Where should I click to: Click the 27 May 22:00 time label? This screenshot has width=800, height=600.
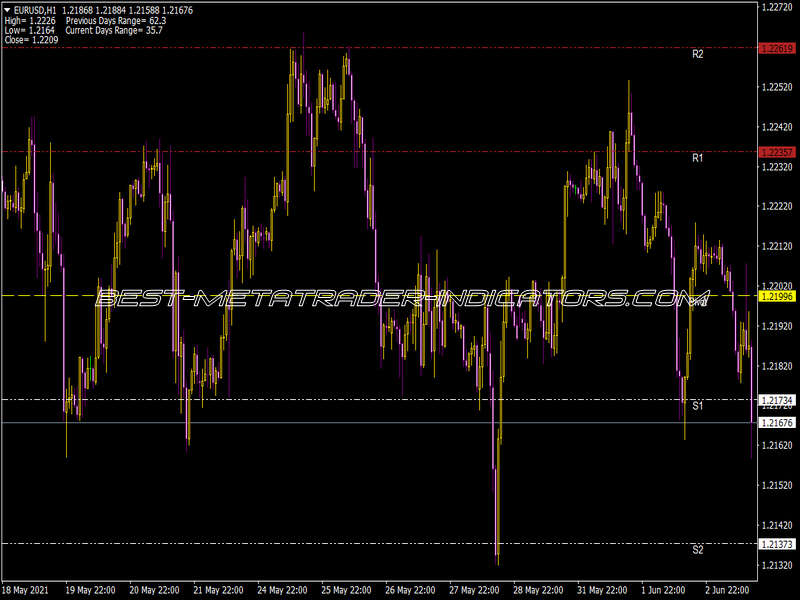point(474,590)
